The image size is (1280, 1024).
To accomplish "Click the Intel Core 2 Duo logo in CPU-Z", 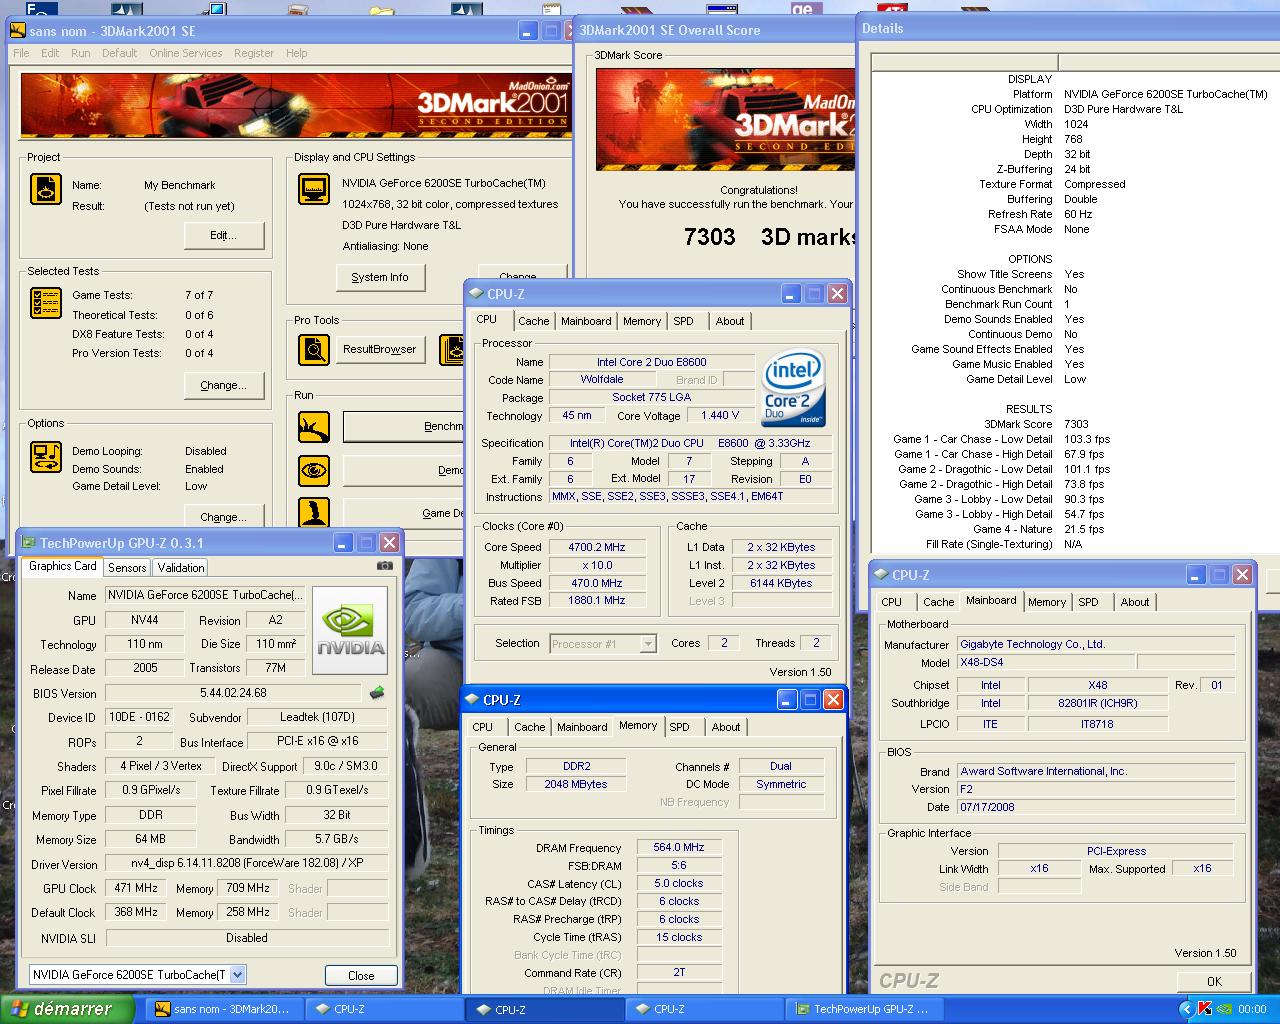I will tap(794, 387).
